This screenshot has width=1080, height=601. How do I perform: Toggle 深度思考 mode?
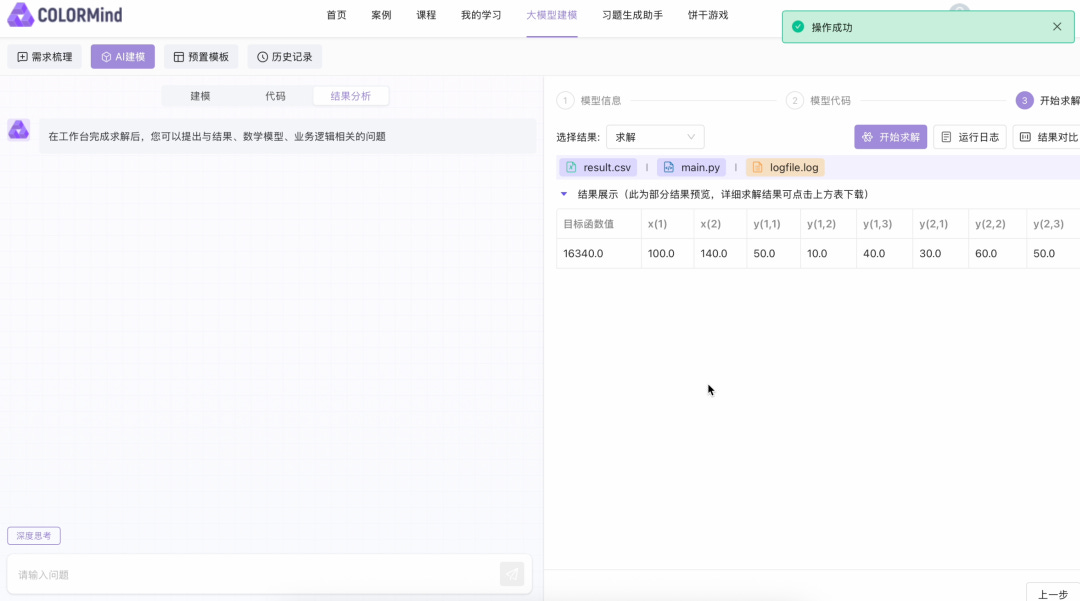[34, 536]
